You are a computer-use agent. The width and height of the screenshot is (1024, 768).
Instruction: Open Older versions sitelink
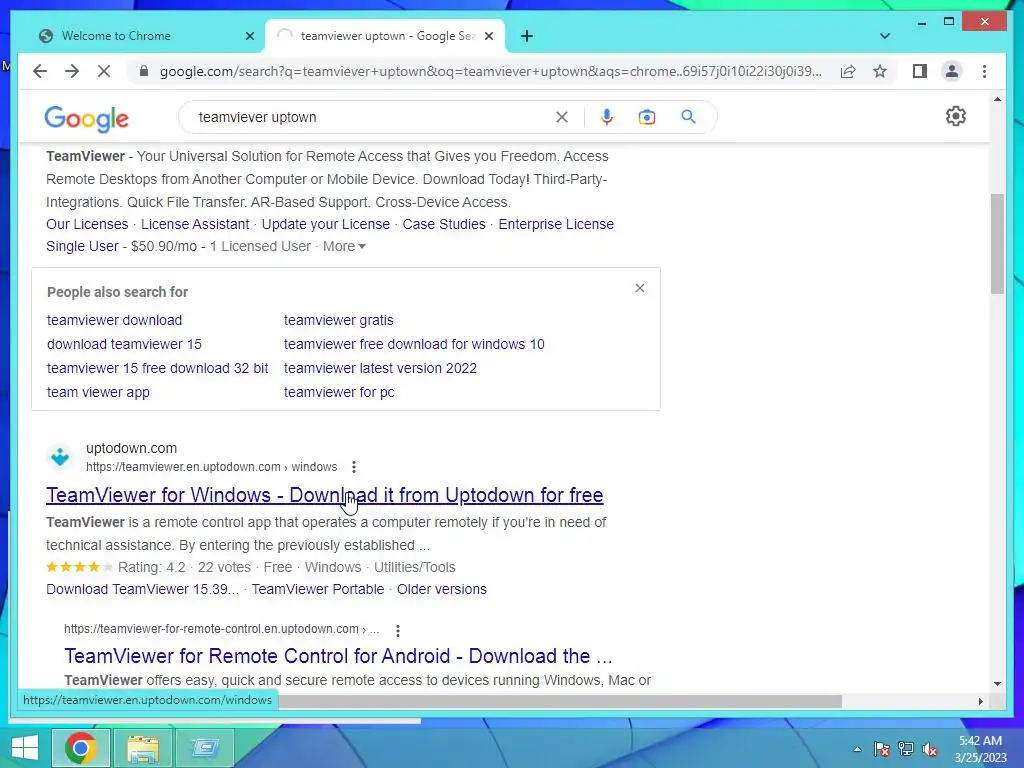[x=442, y=589]
